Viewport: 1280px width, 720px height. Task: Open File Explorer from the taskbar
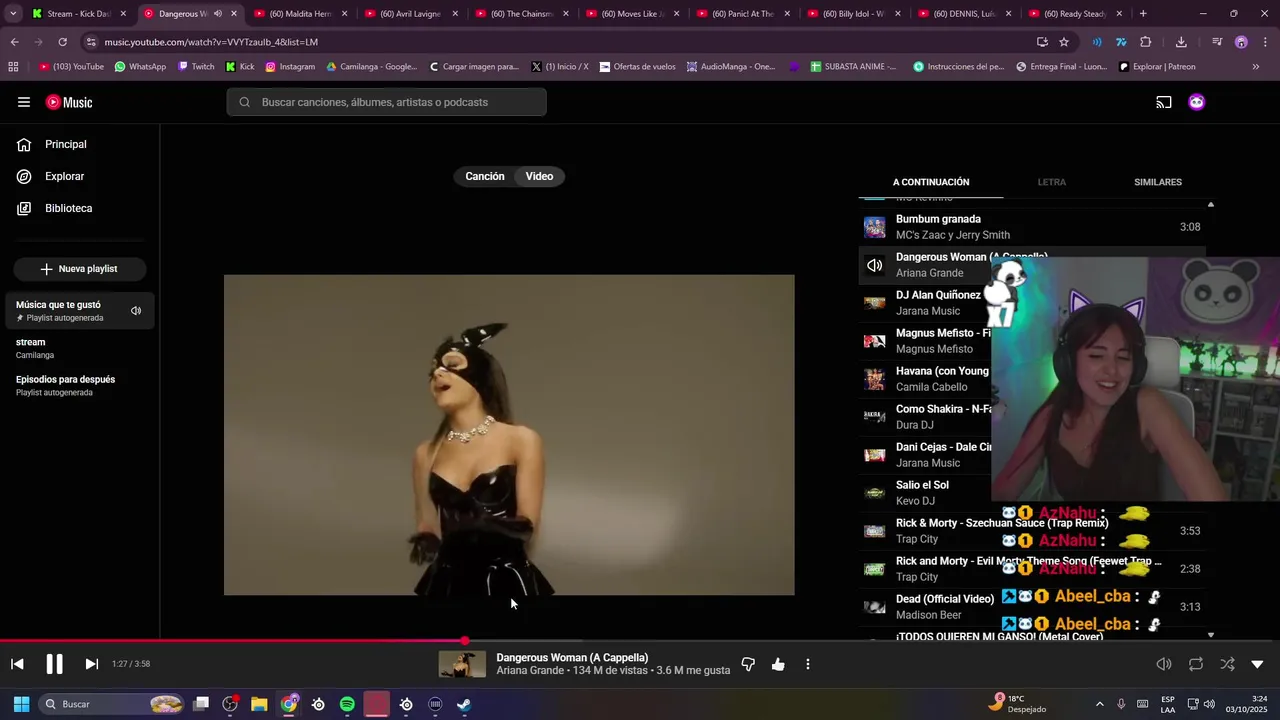point(259,704)
